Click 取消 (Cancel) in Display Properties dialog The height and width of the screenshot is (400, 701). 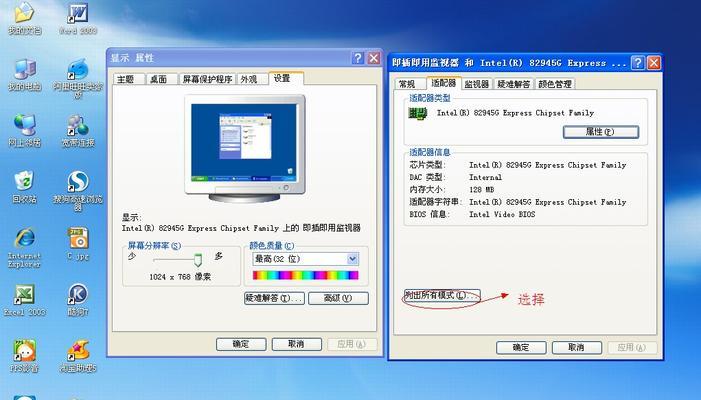point(296,344)
